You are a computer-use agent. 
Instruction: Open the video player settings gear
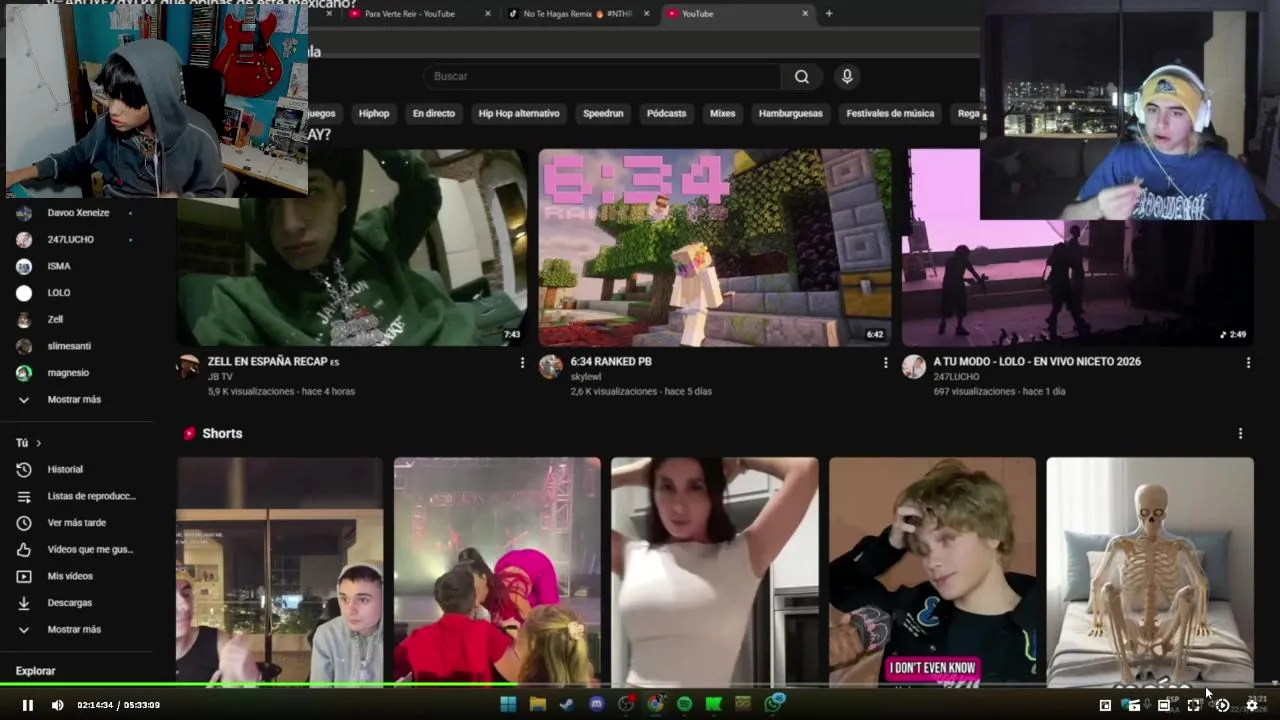(1251, 705)
